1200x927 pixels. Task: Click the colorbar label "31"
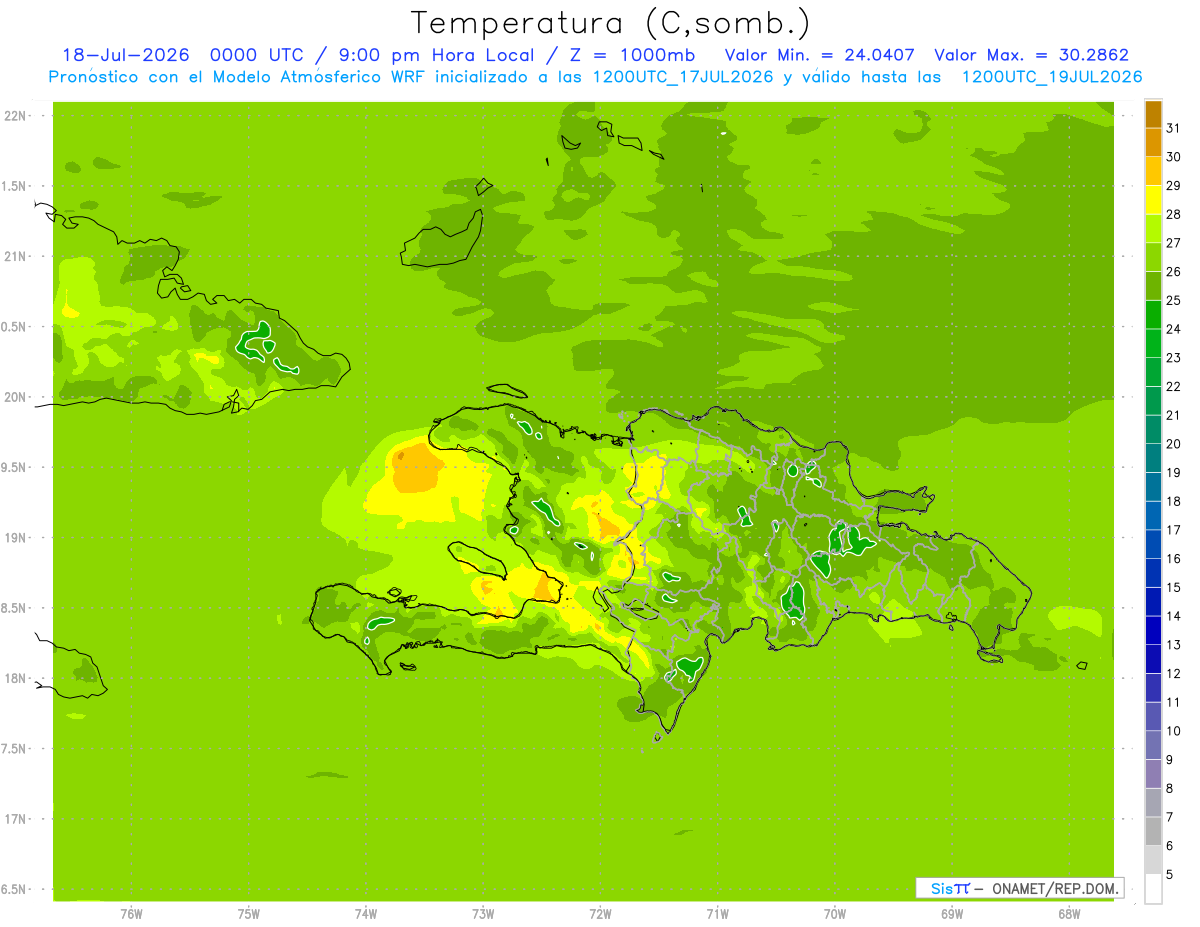click(1174, 128)
